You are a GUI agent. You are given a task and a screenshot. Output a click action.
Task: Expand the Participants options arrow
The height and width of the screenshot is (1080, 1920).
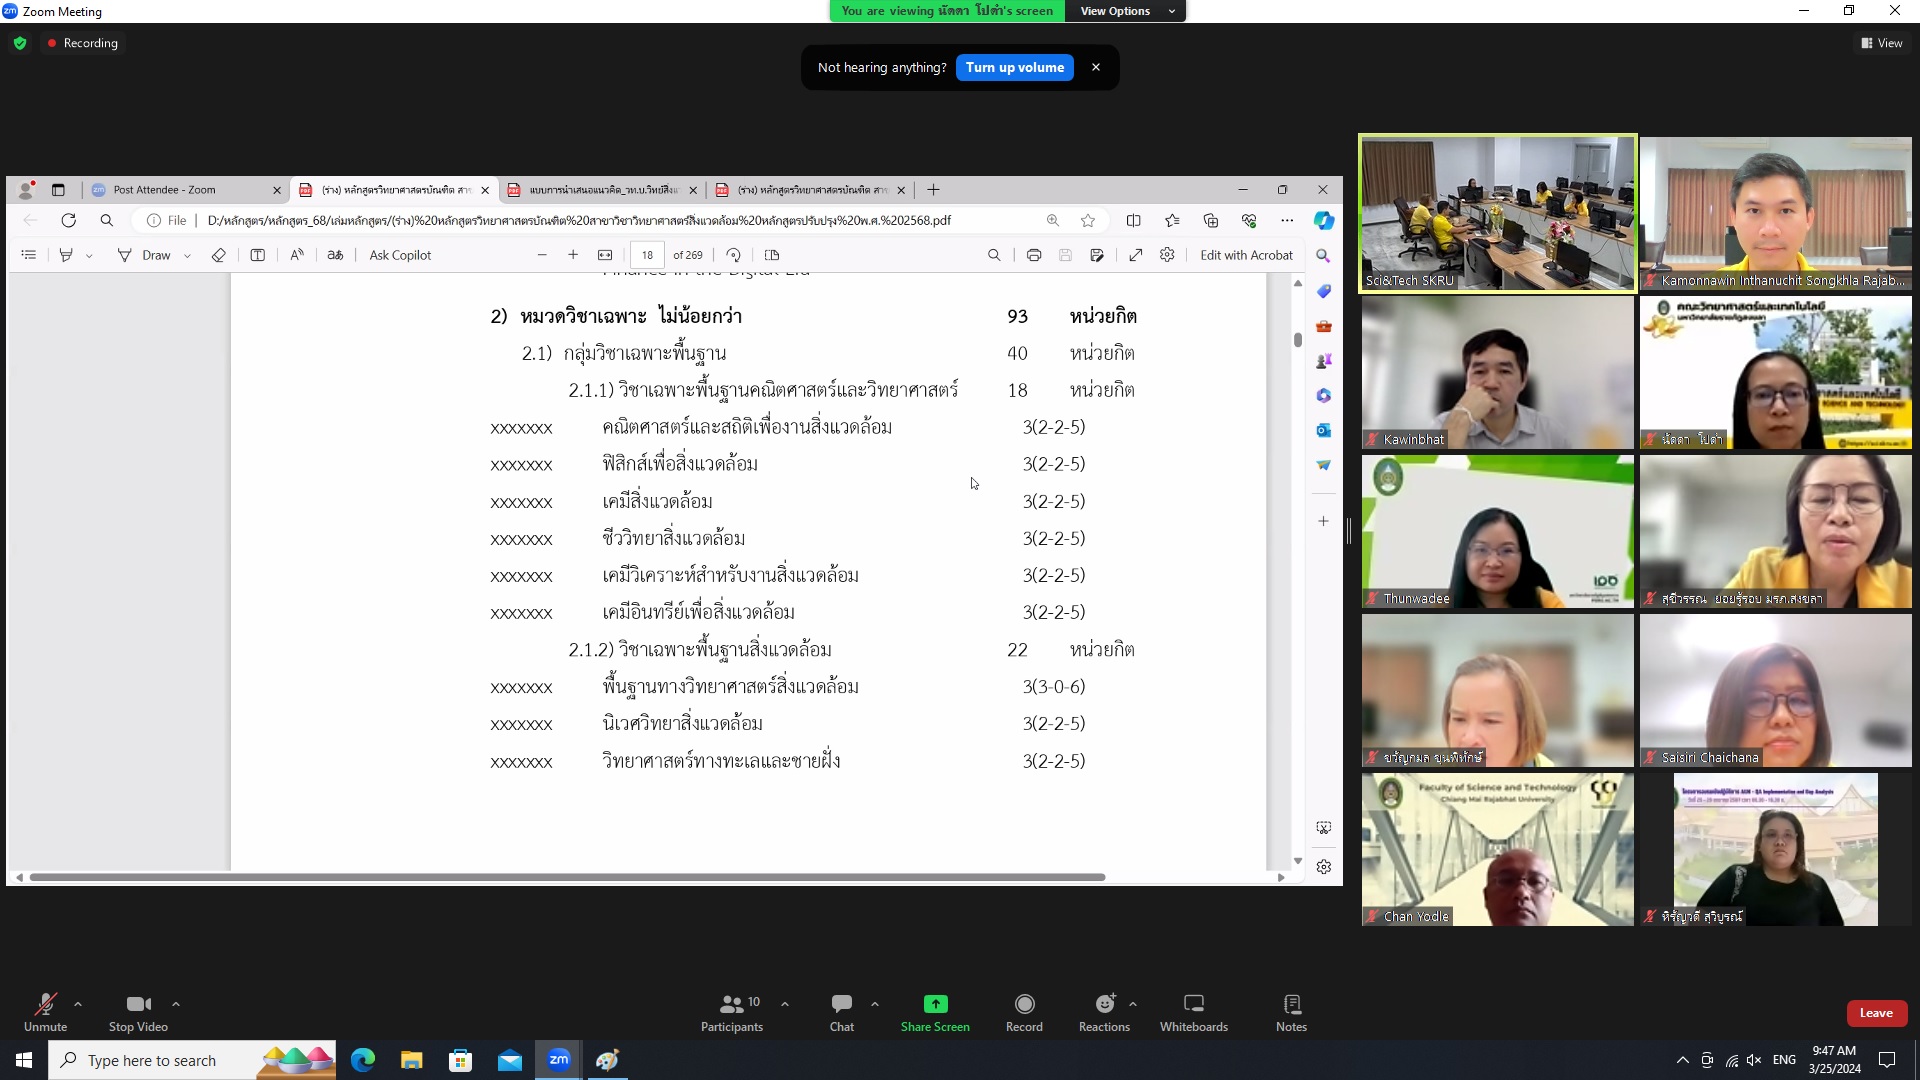click(x=785, y=1004)
